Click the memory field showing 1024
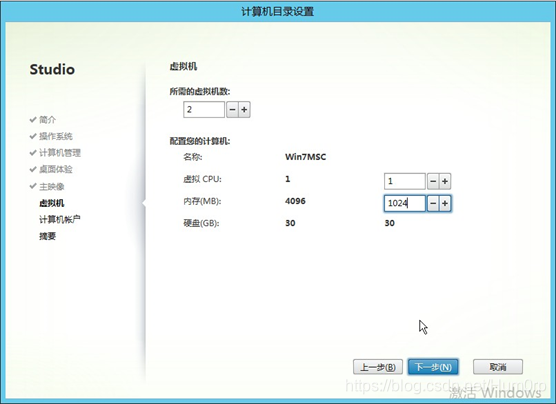556x404 pixels. pos(405,204)
